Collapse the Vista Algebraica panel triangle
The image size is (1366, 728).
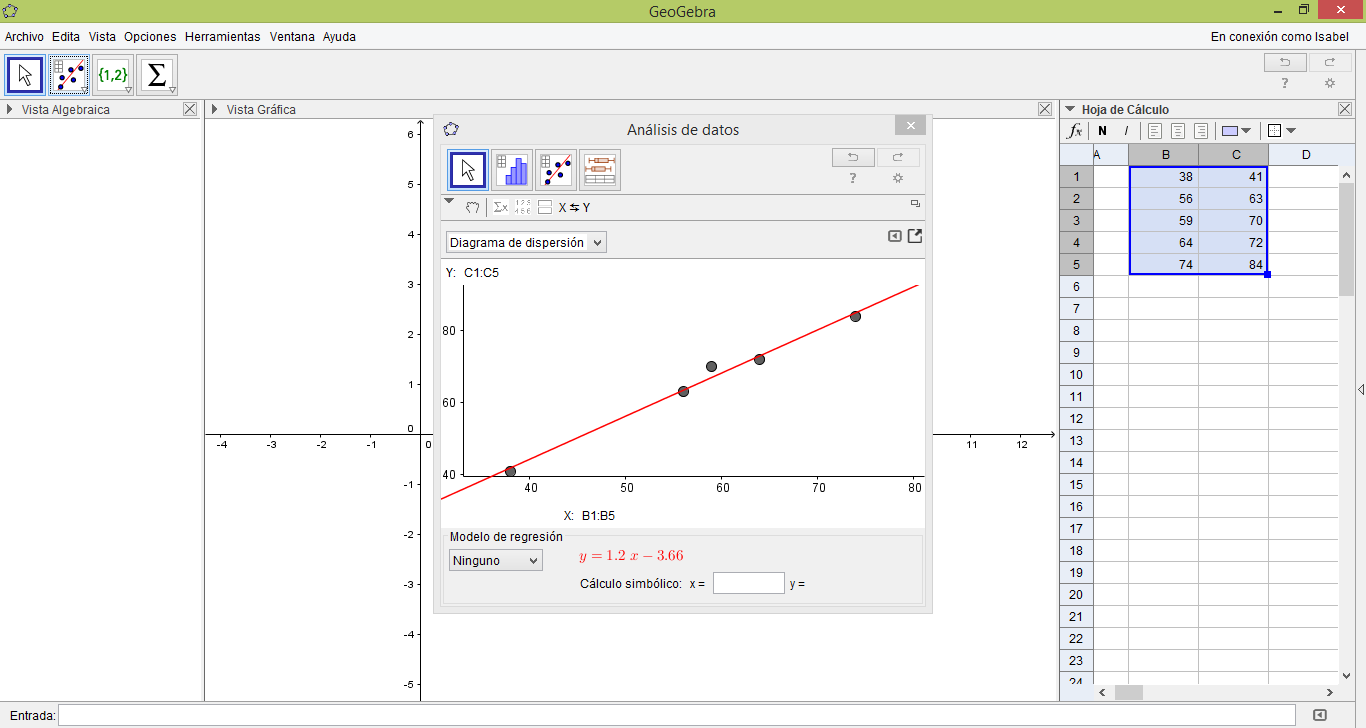(x=10, y=110)
